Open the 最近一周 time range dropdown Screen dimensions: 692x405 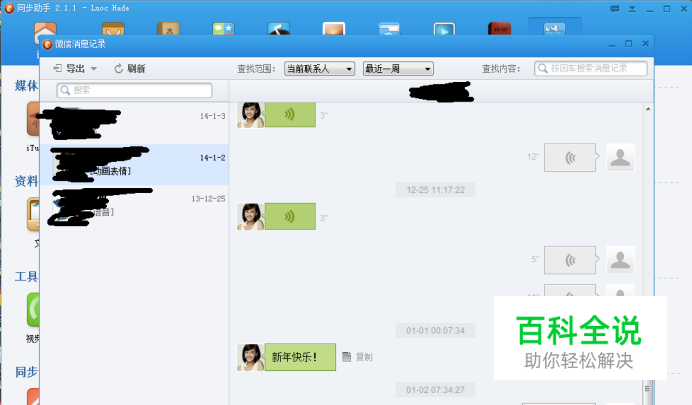pyautogui.click(x=398, y=69)
